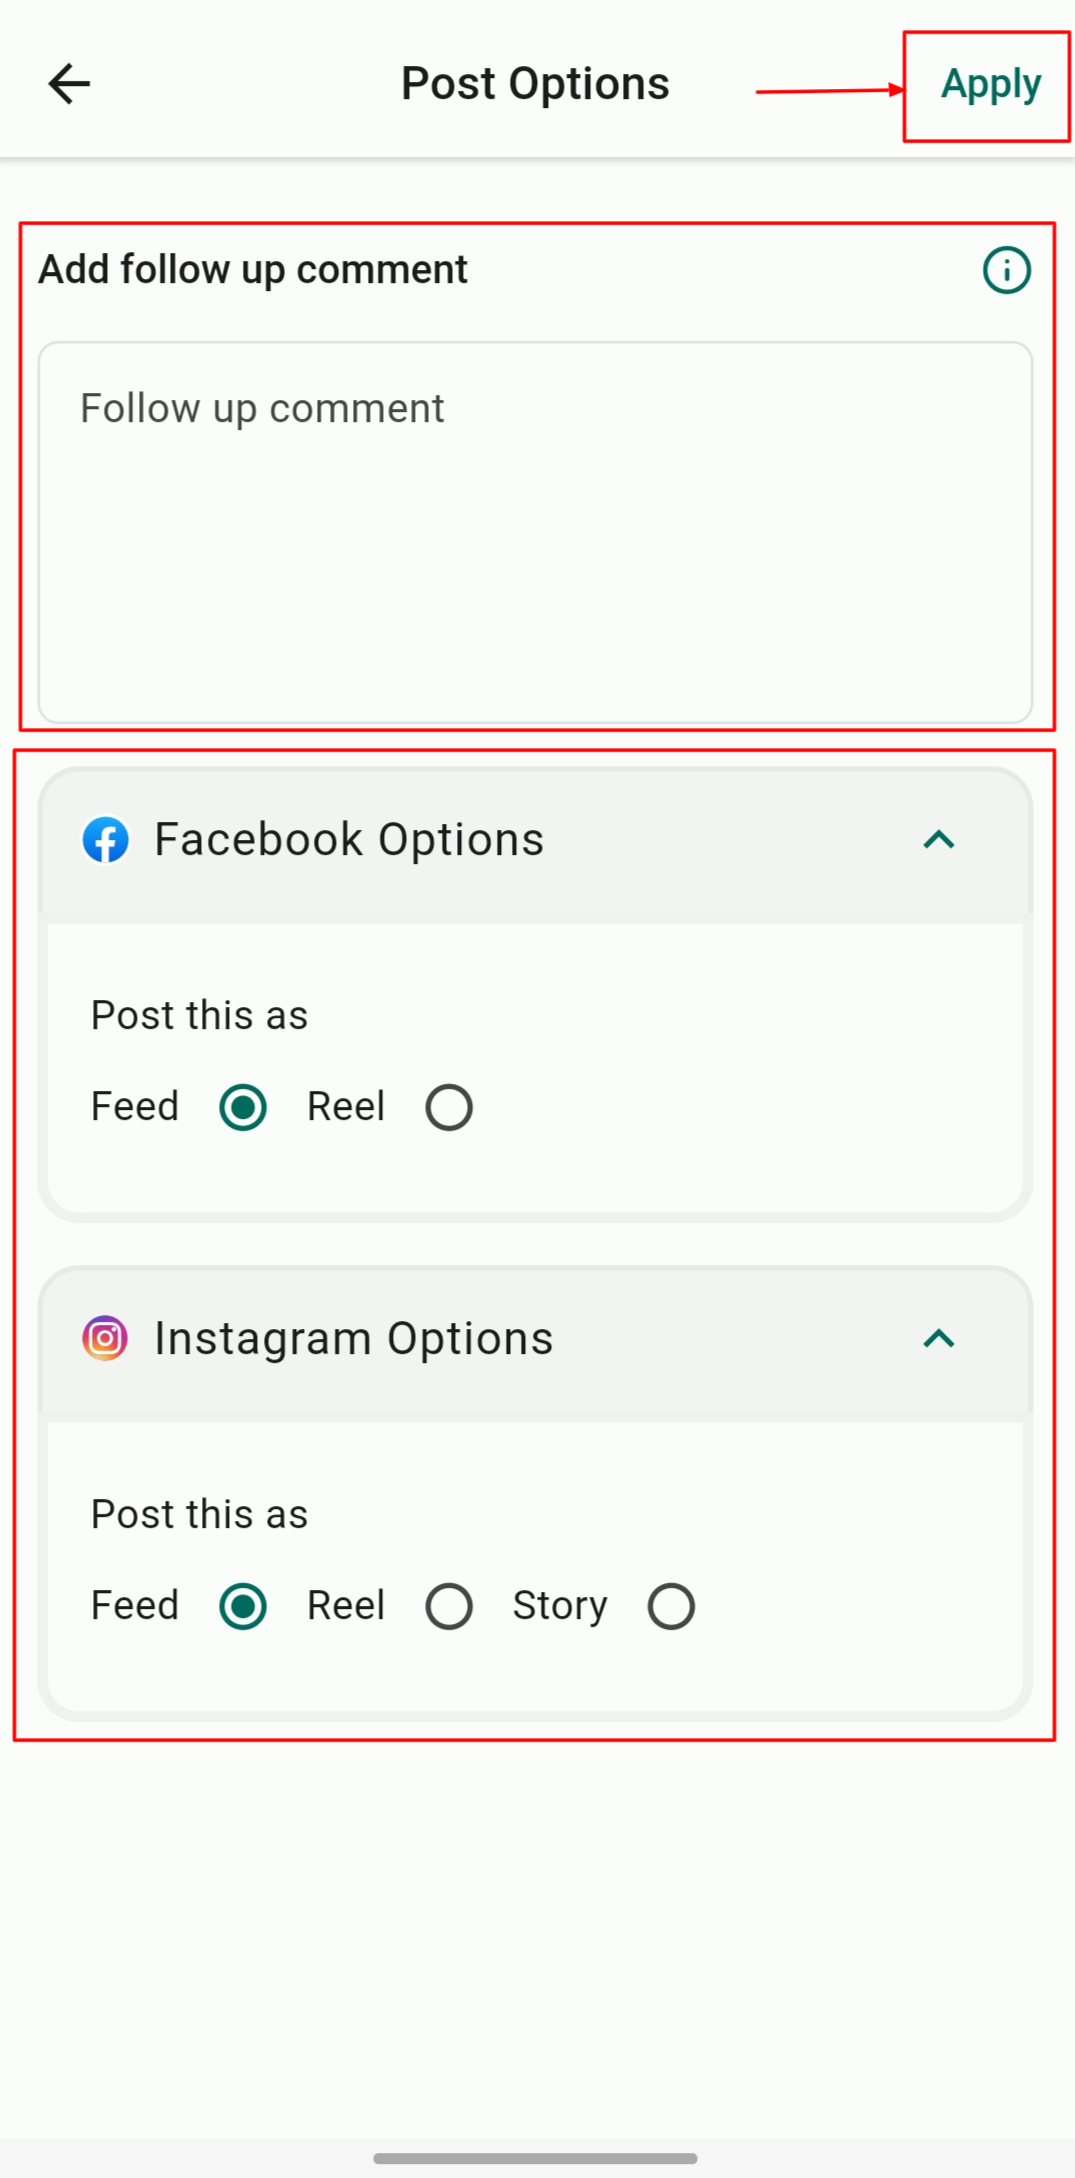Image resolution: width=1075 pixels, height=2178 pixels.
Task: Select Feed radio under Instagram Options
Action: point(243,1606)
